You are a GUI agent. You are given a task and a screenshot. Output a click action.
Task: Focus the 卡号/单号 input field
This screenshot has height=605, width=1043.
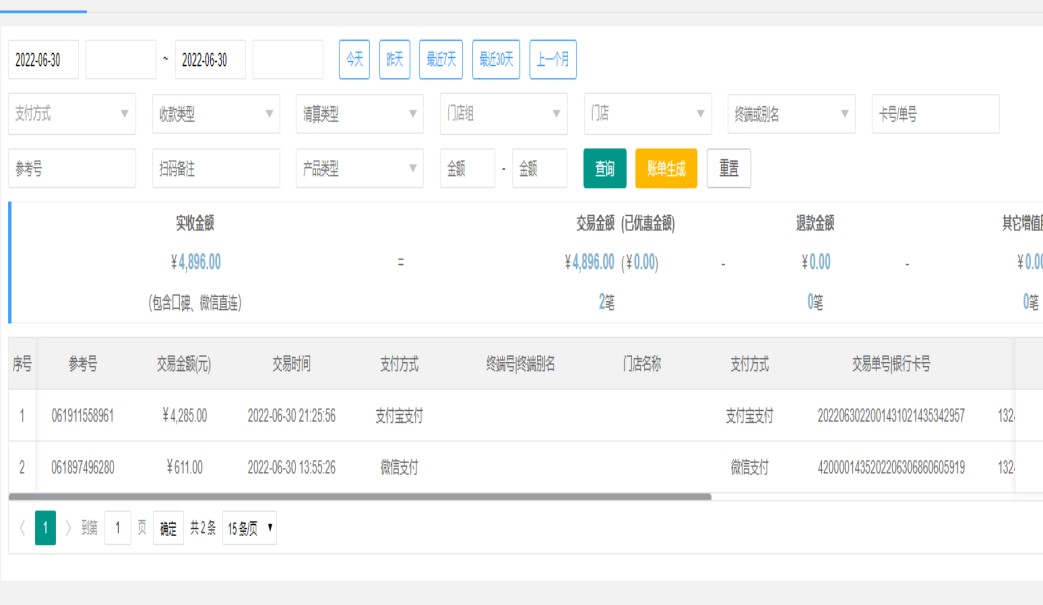(x=936, y=114)
